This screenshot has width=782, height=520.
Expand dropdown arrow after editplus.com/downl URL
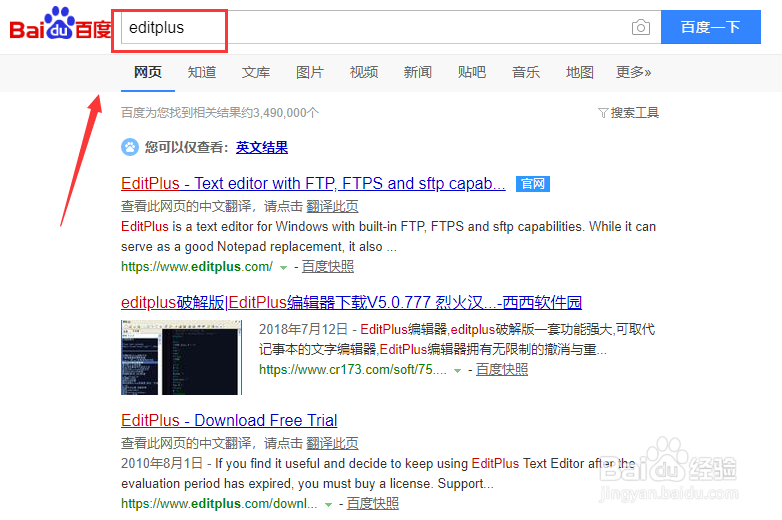click(328, 505)
